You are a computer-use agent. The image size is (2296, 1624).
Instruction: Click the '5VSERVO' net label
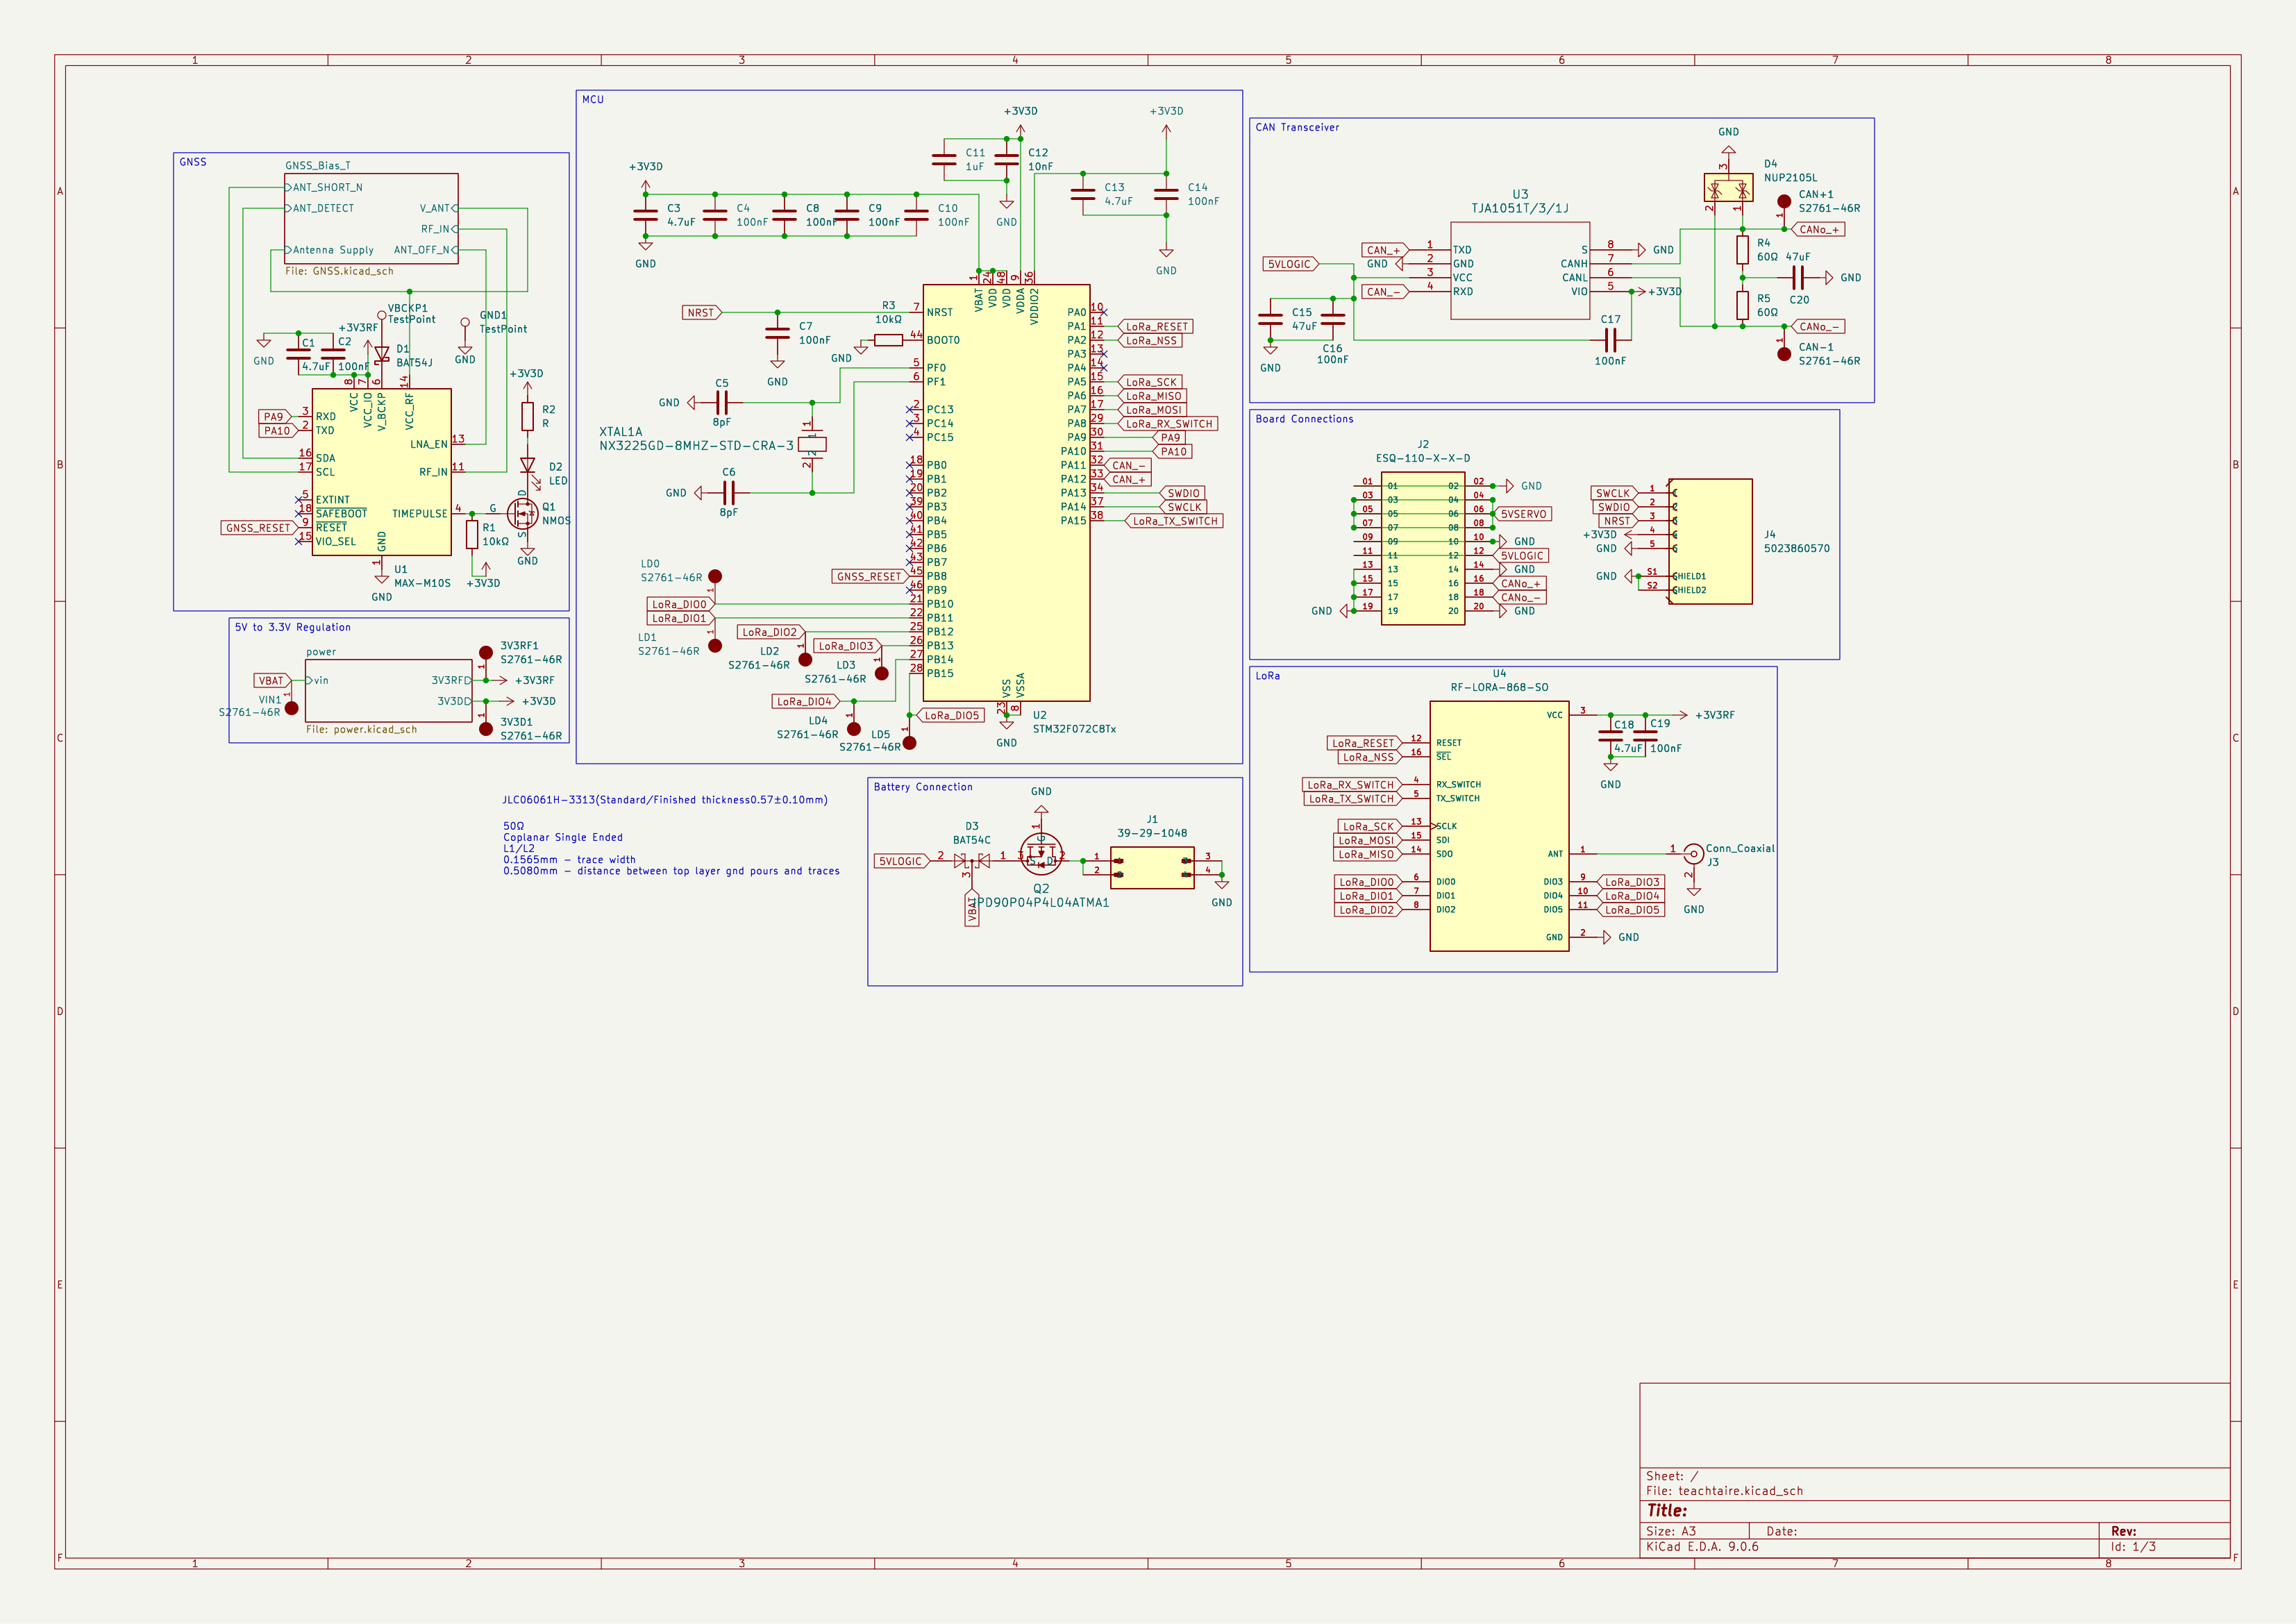(x=1523, y=514)
